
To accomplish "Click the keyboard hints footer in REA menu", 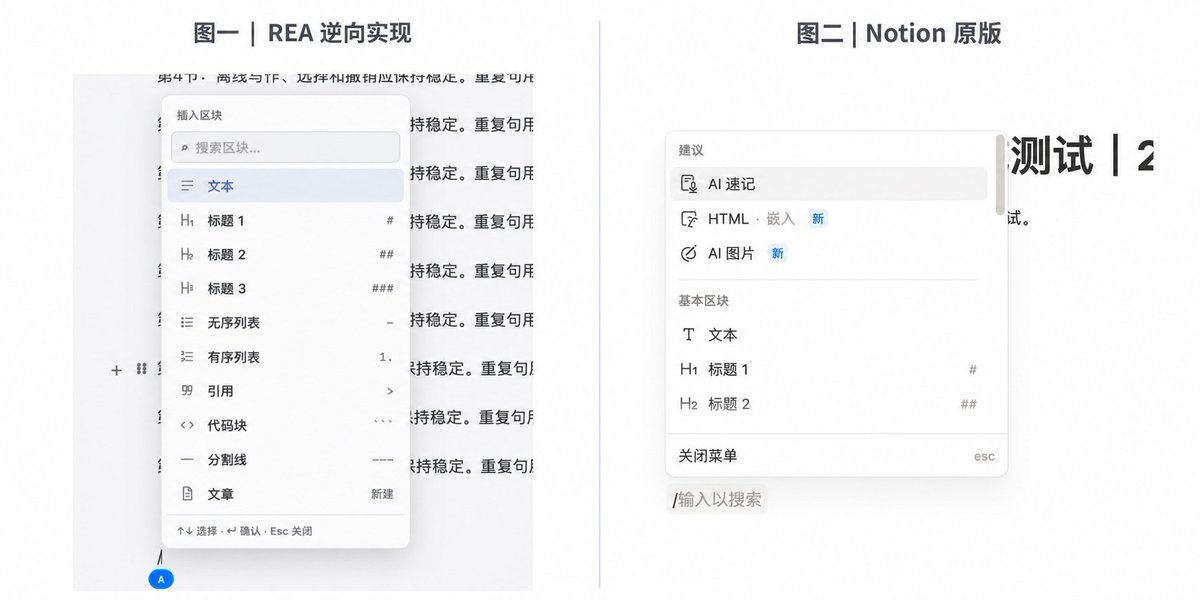I will point(244,531).
